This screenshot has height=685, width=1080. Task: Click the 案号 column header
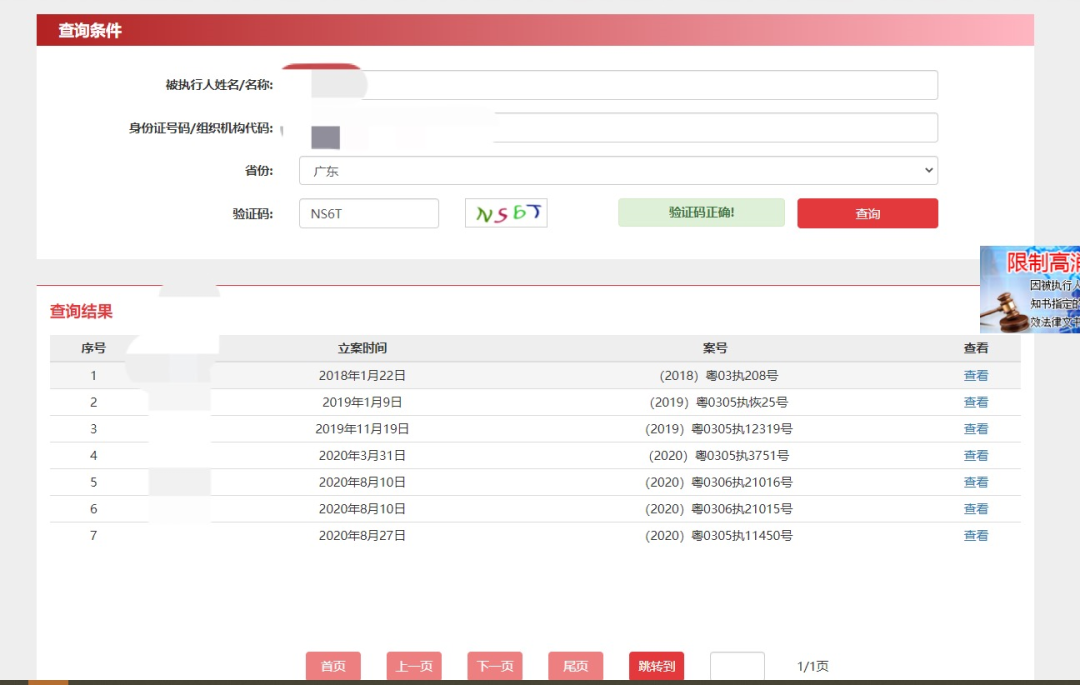[713, 348]
